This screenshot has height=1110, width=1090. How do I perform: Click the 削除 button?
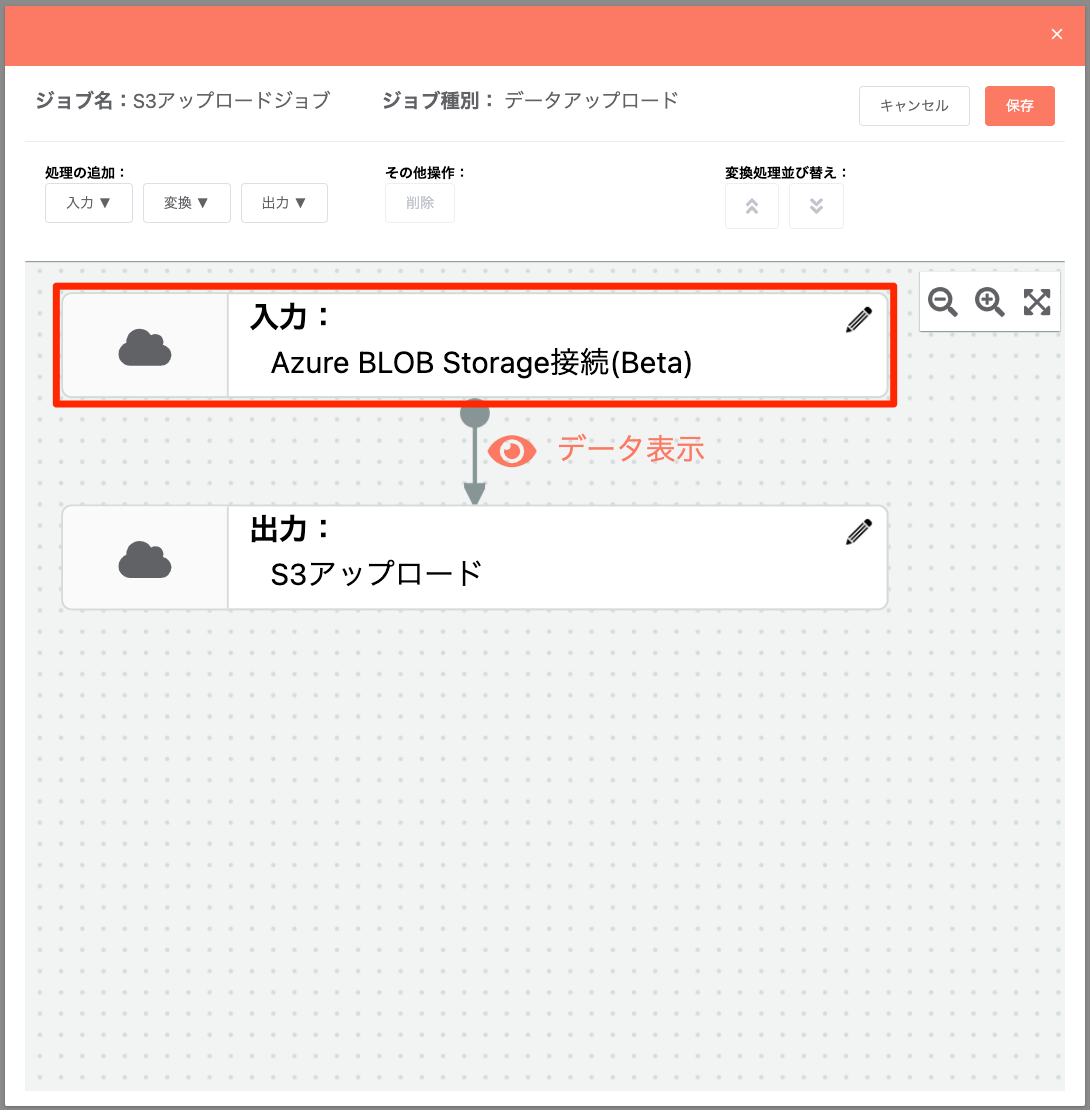[x=420, y=203]
